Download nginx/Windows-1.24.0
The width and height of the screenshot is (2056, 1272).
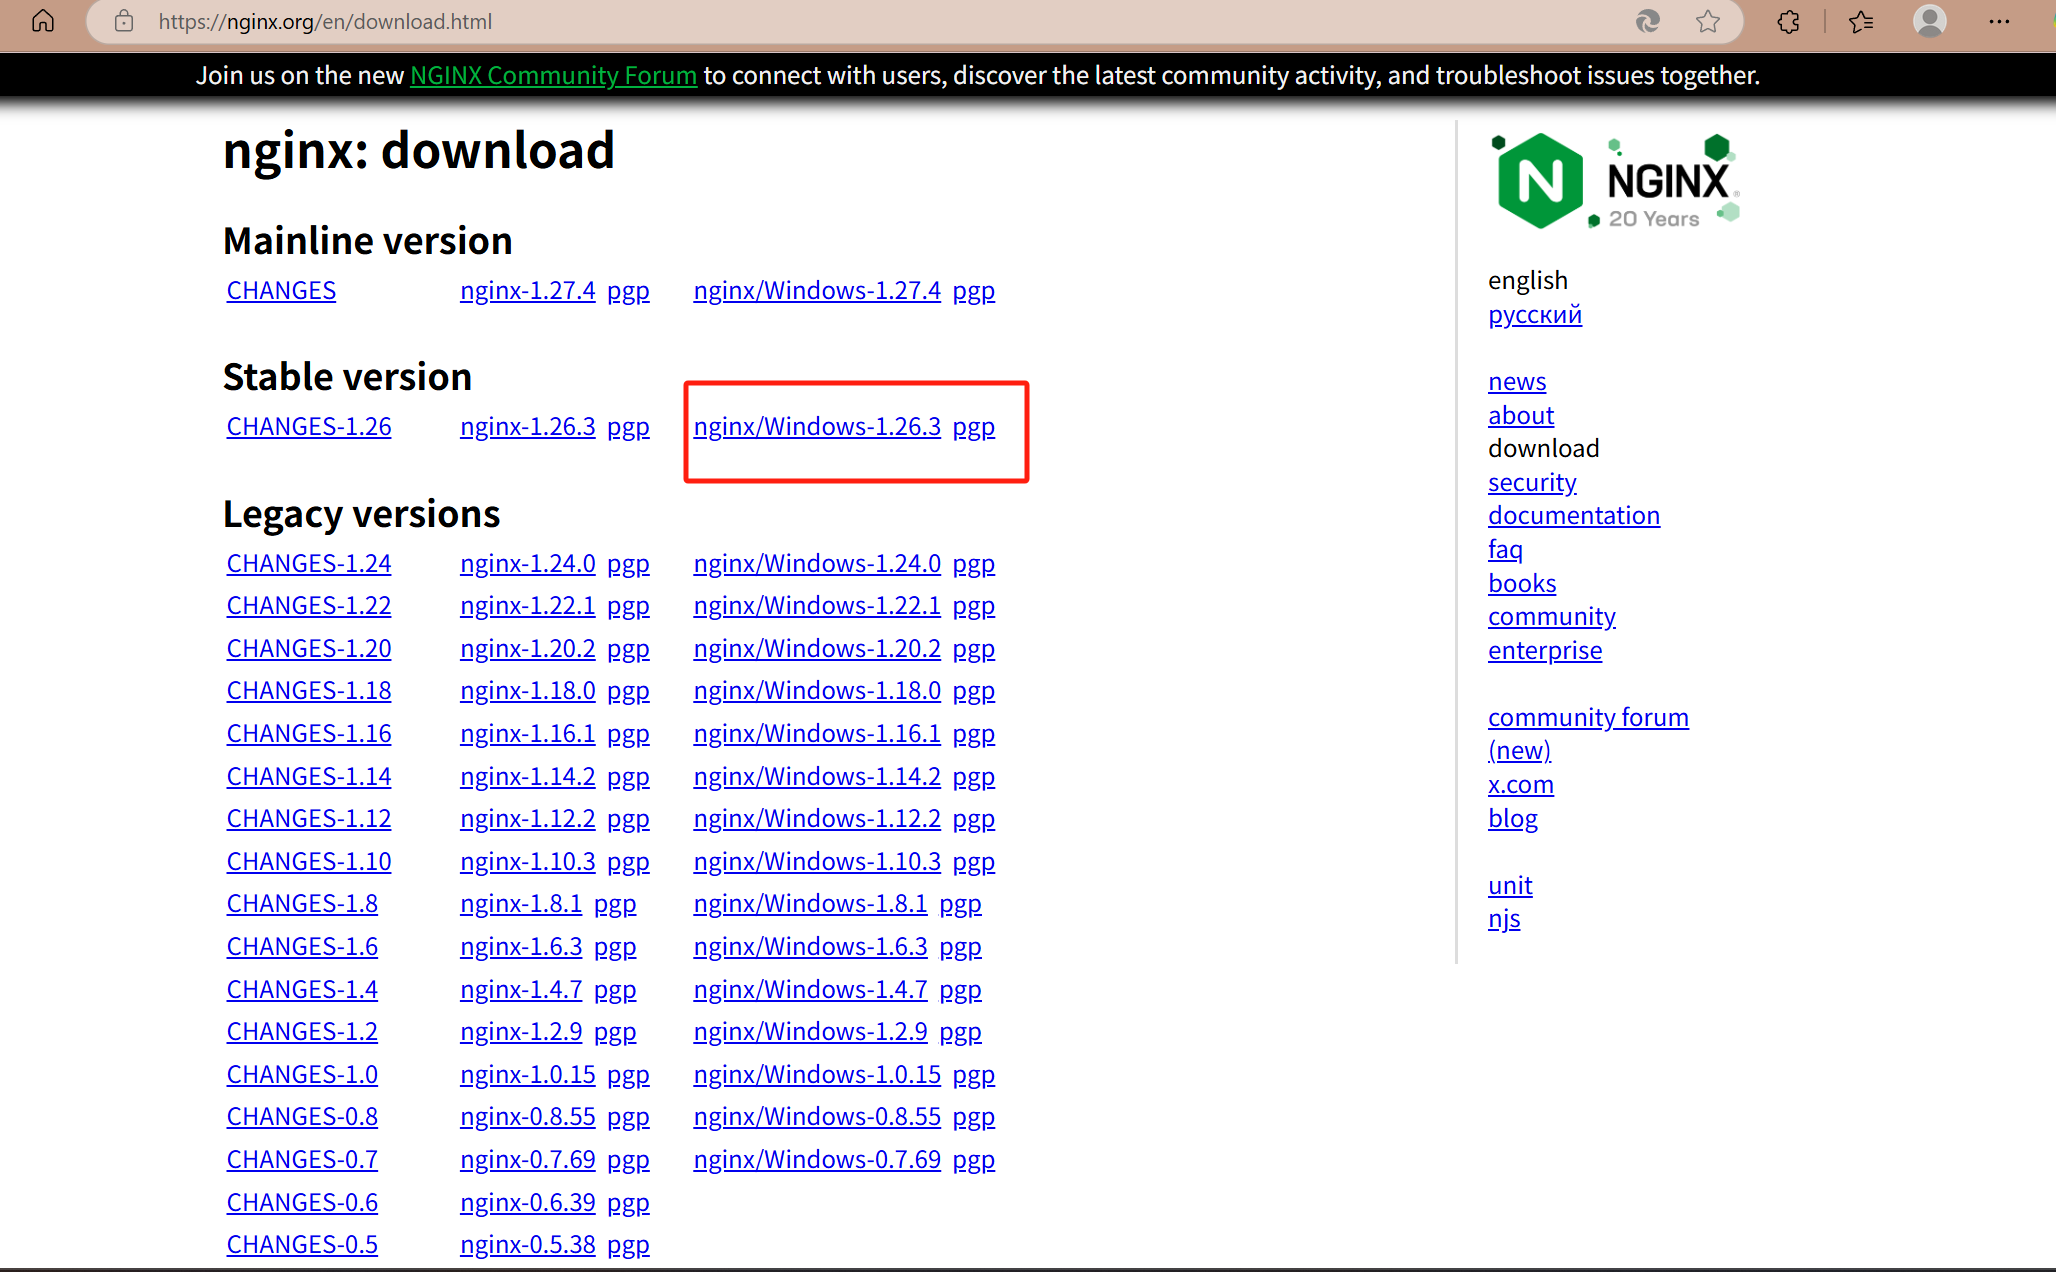click(817, 563)
